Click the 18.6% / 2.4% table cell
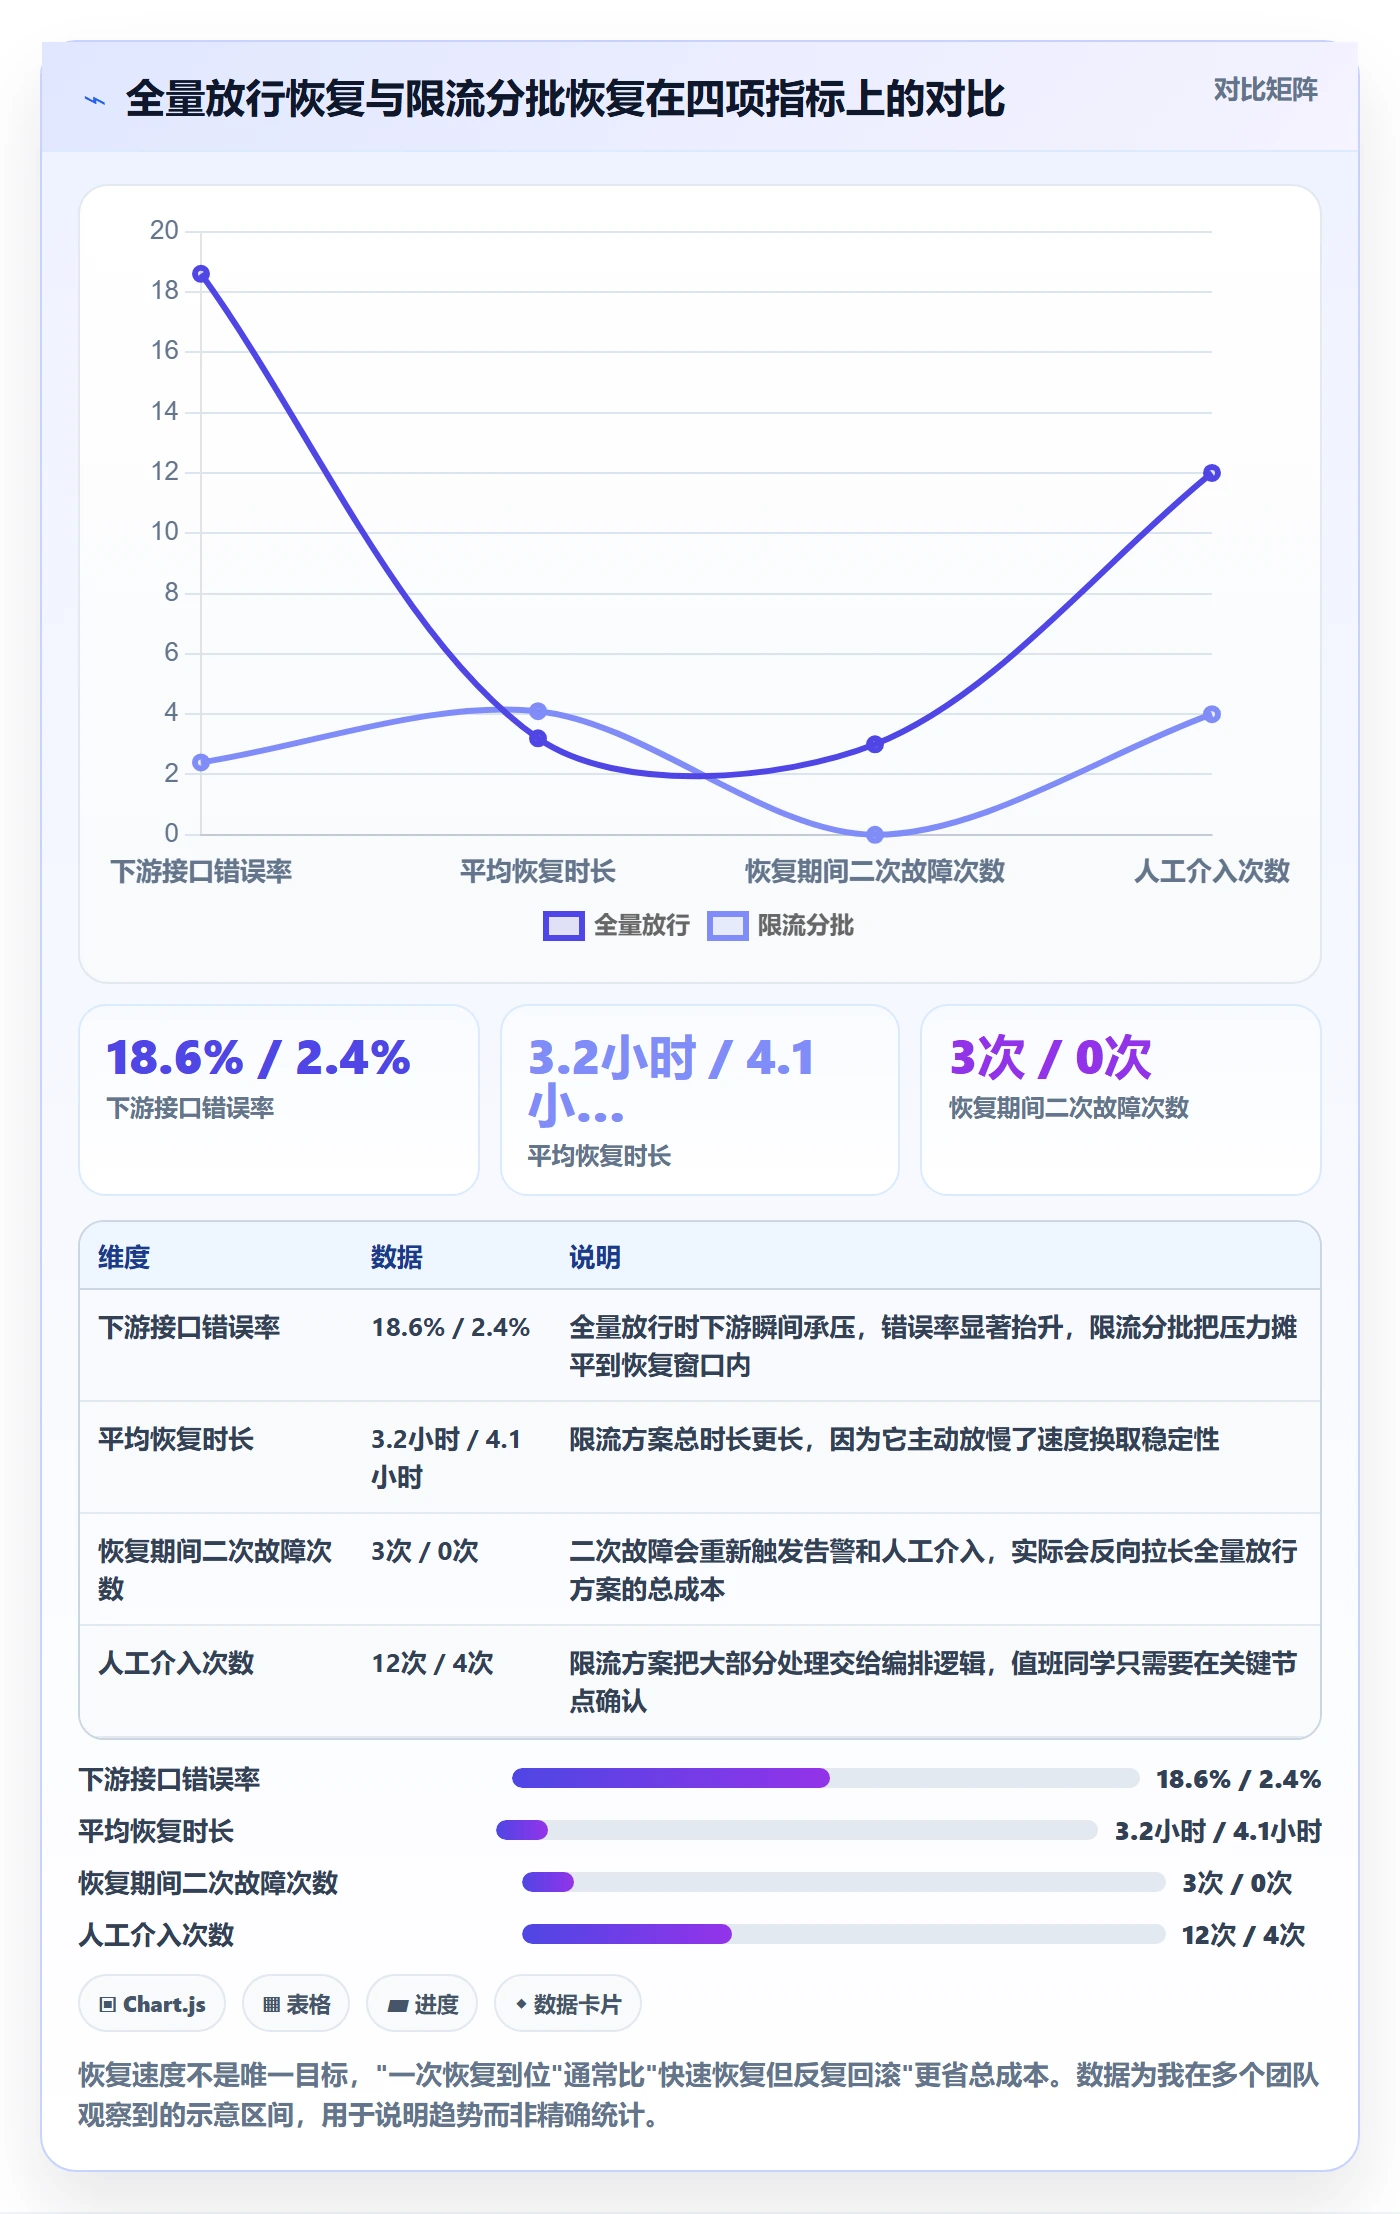This screenshot has height=2214, width=1400. (x=451, y=1327)
